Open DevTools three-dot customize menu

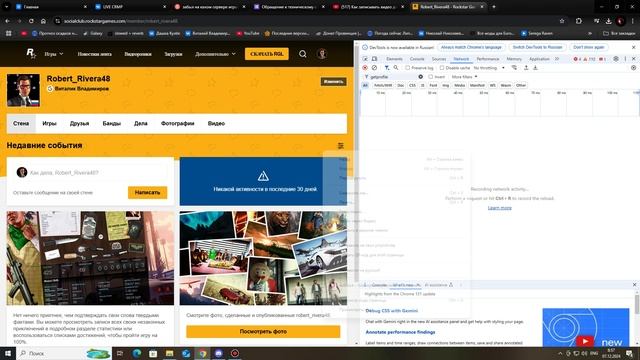pyautogui.click(x=625, y=59)
